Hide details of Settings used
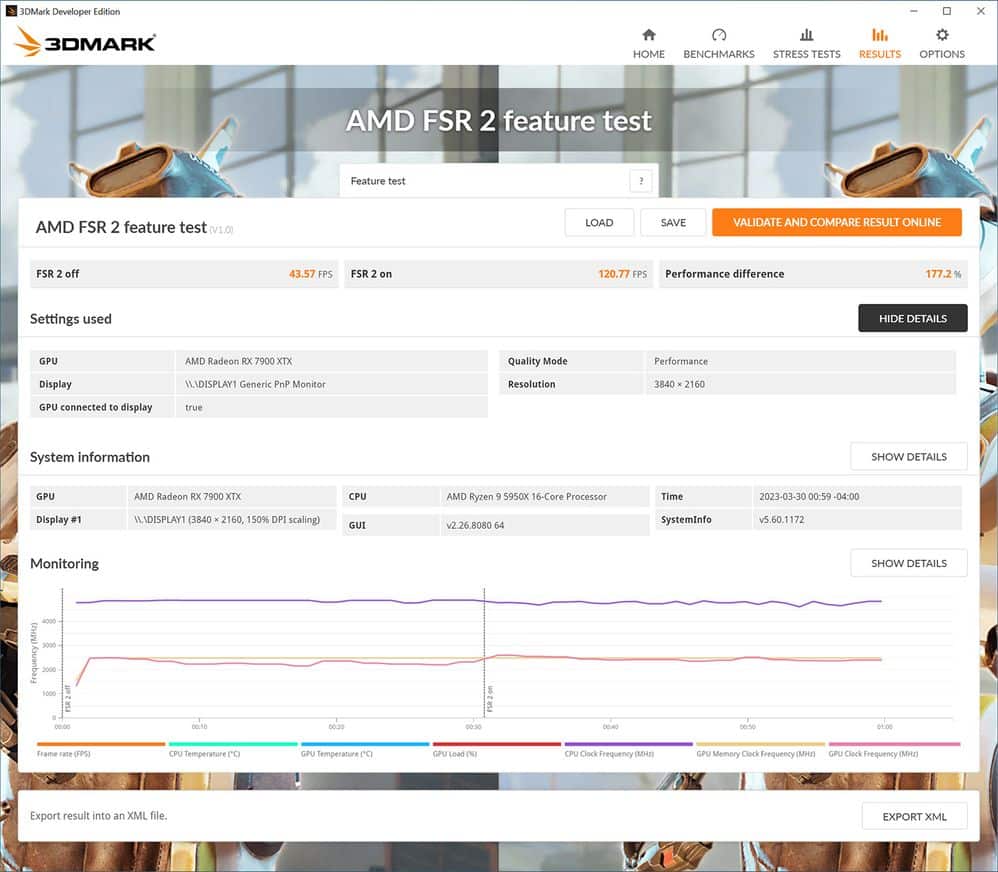Screen dimensions: 998x872 (912, 318)
